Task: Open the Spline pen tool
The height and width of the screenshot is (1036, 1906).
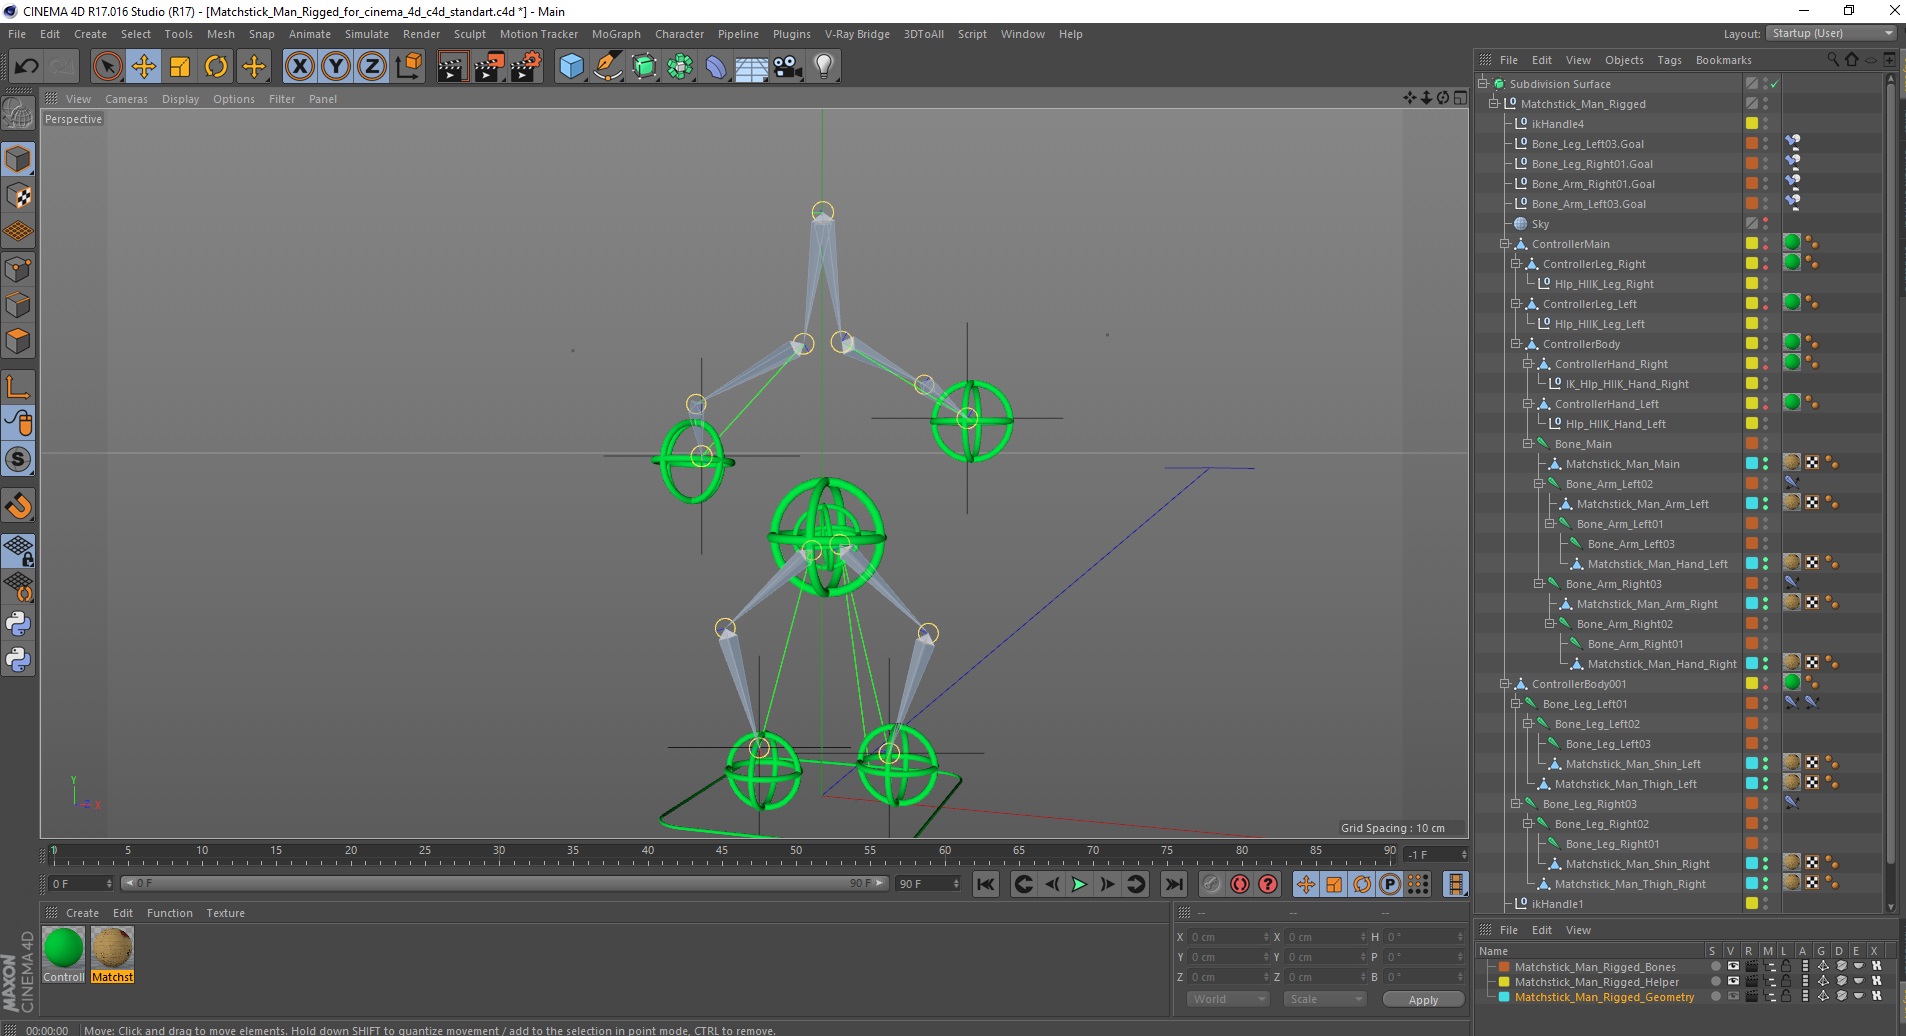Action: click(607, 66)
